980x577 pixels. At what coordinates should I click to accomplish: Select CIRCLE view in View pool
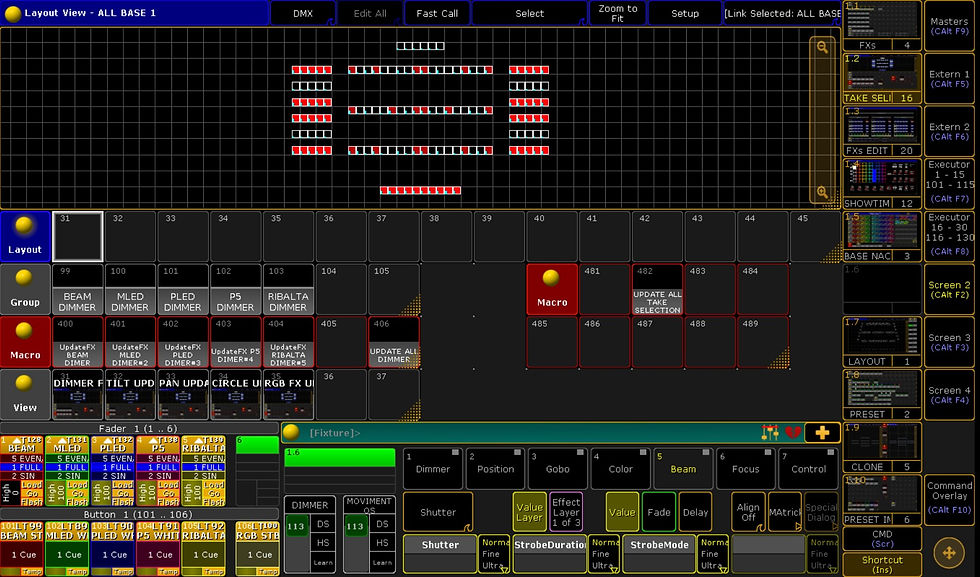click(x=236, y=394)
